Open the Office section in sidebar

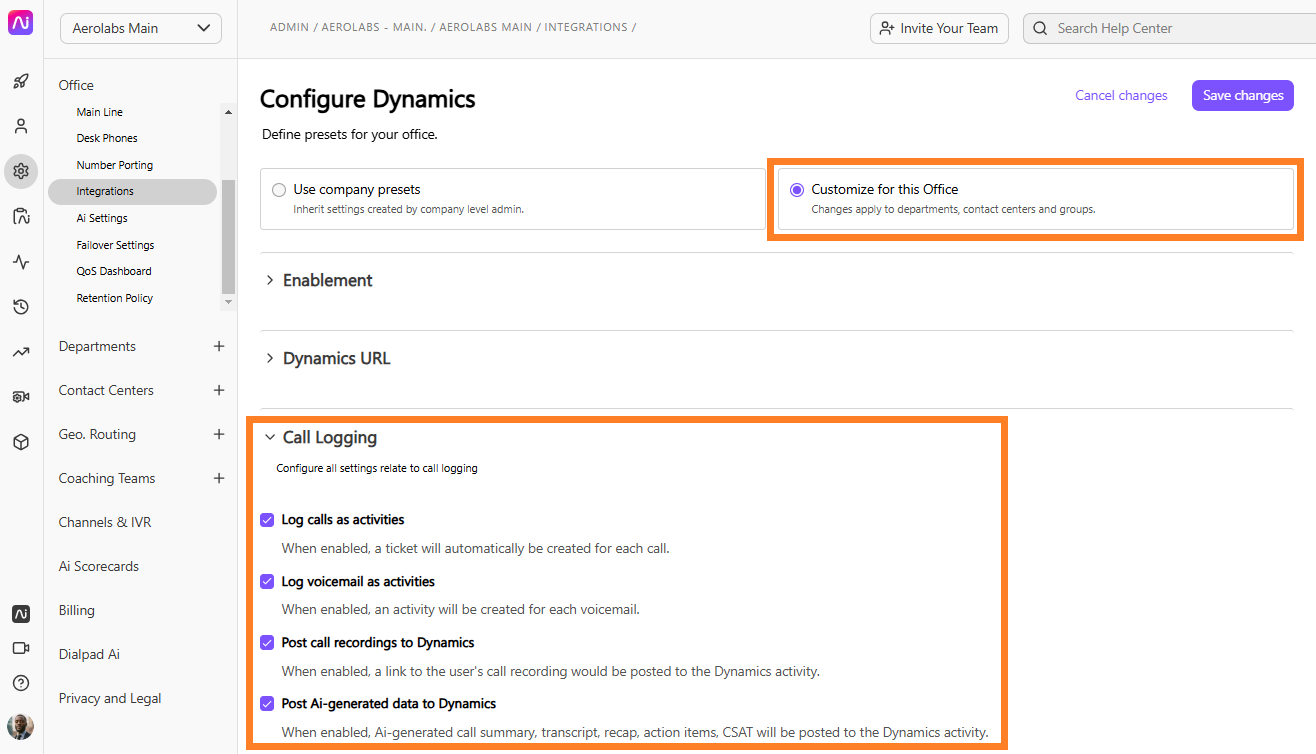(x=76, y=85)
